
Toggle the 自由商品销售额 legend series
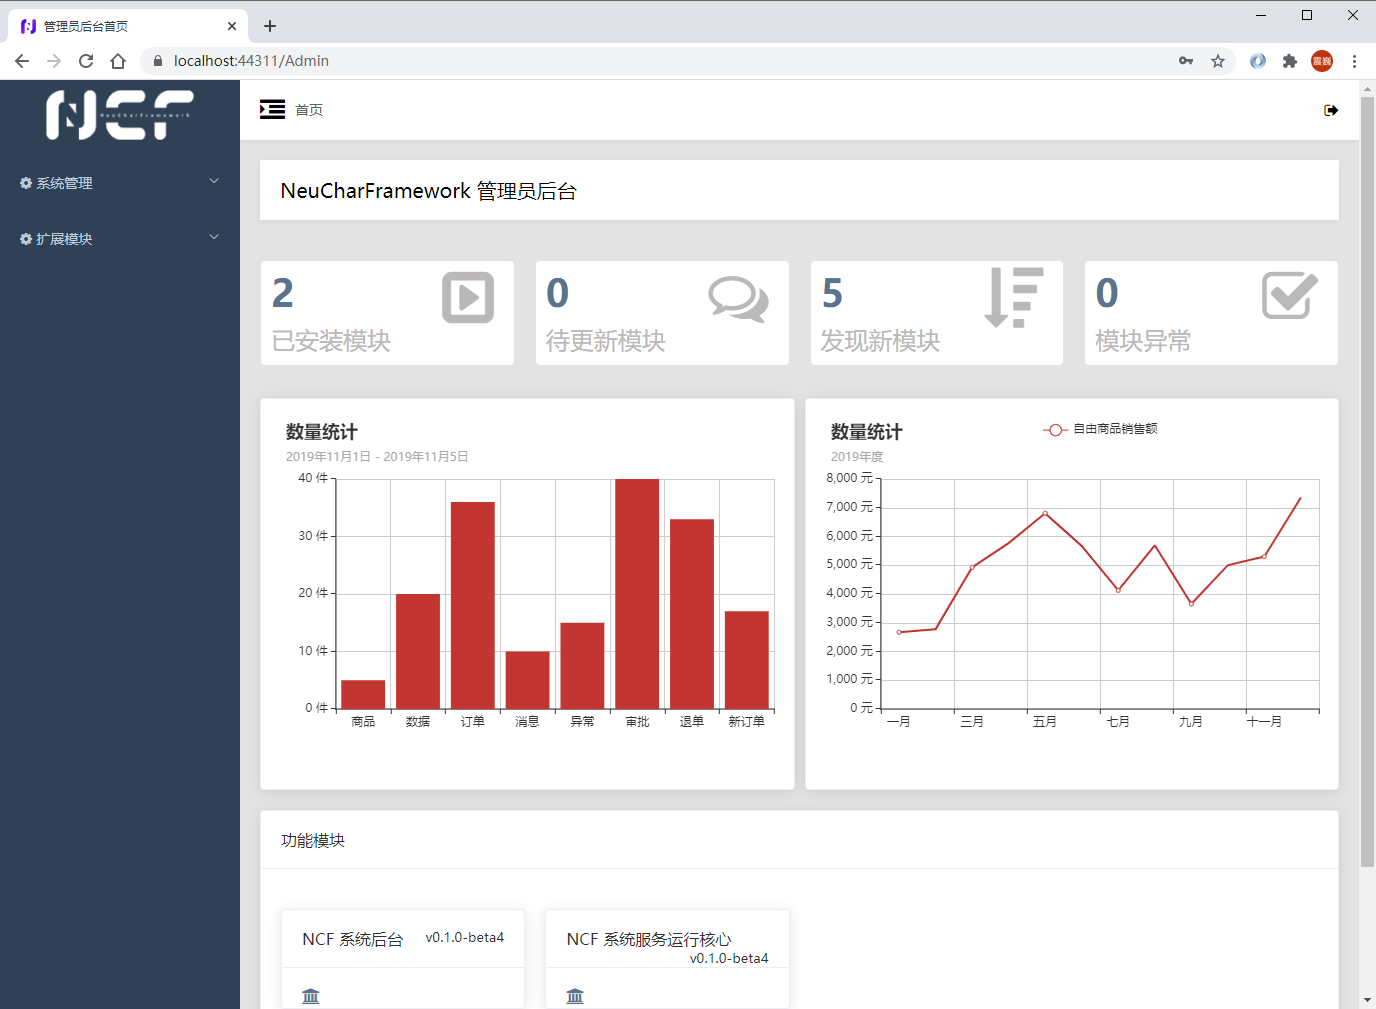(x=1100, y=429)
